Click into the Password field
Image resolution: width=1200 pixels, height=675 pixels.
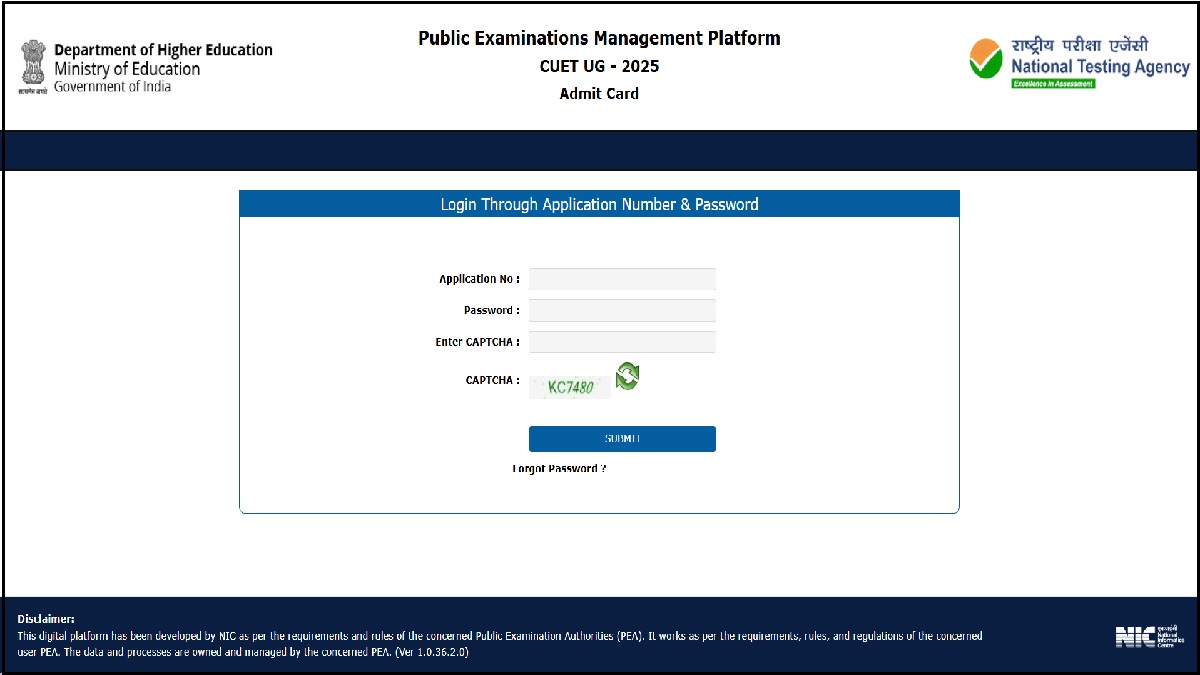tap(622, 310)
